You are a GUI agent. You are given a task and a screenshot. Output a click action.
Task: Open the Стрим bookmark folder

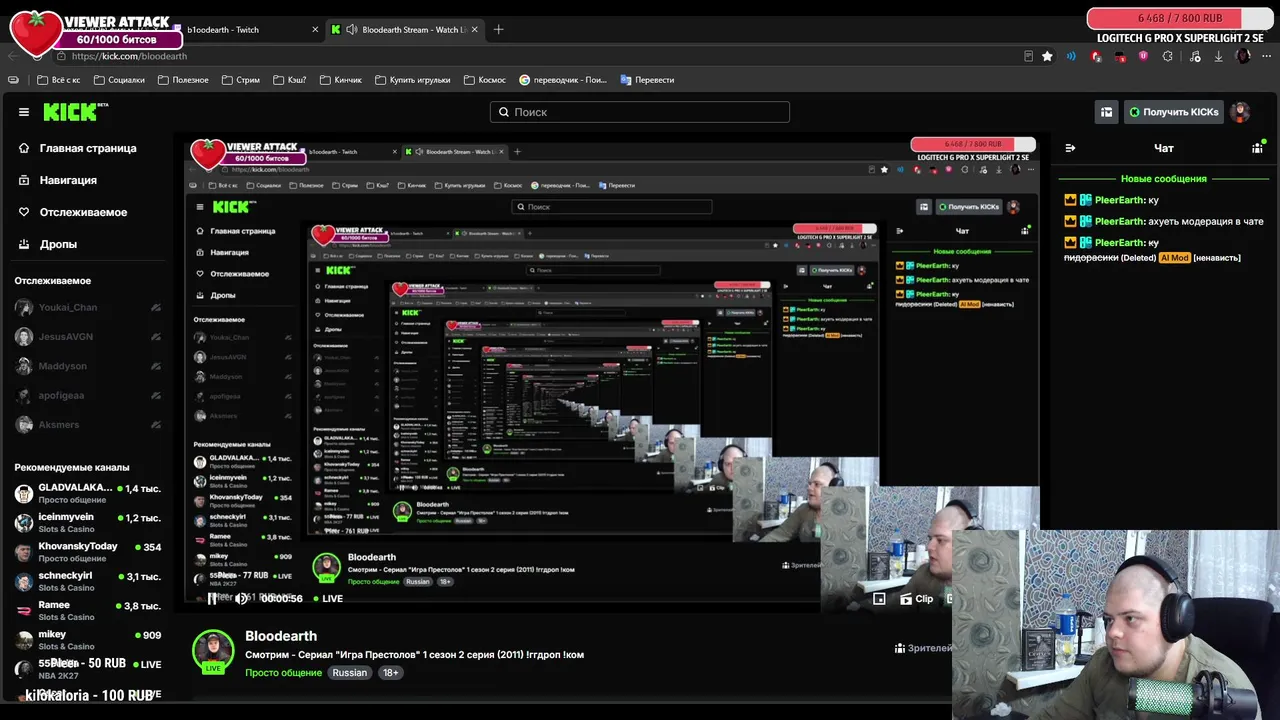[x=240, y=80]
